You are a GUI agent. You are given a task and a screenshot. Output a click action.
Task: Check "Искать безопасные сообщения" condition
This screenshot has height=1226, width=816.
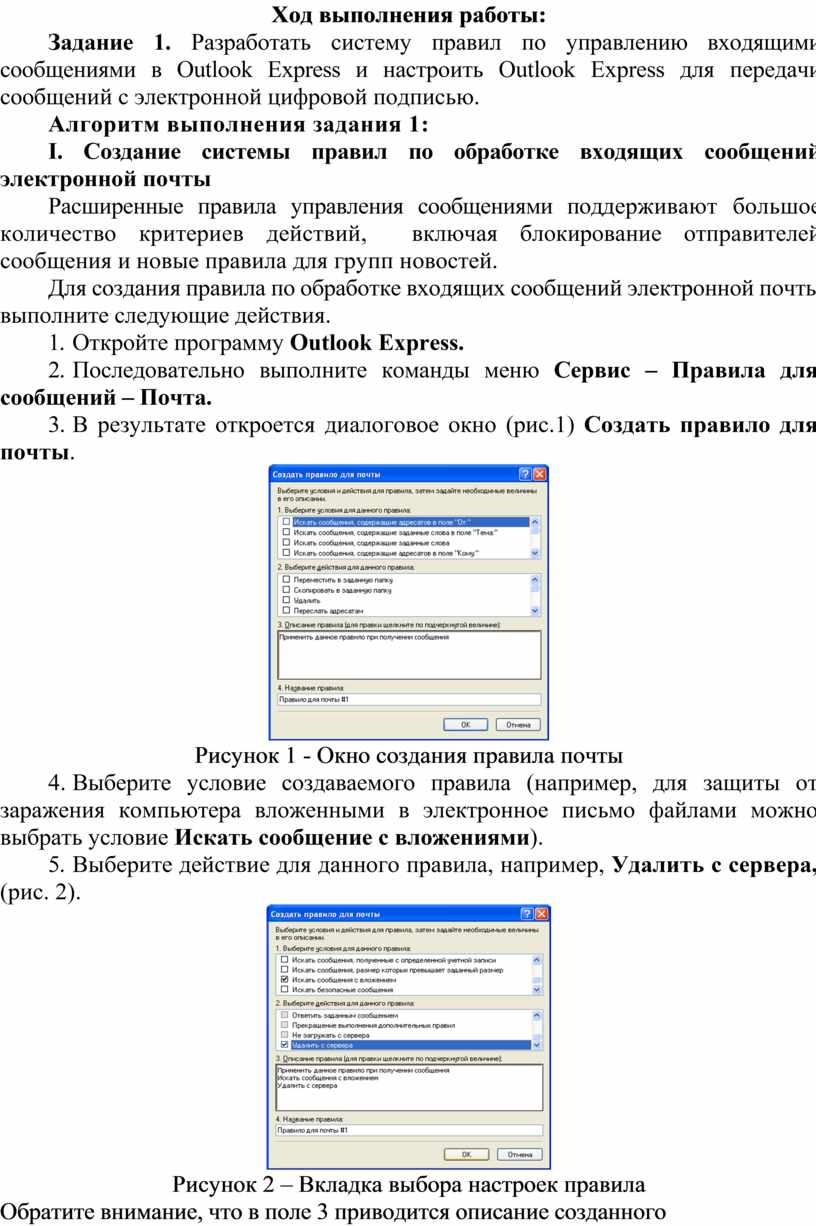pyautogui.click(x=285, y=990)
